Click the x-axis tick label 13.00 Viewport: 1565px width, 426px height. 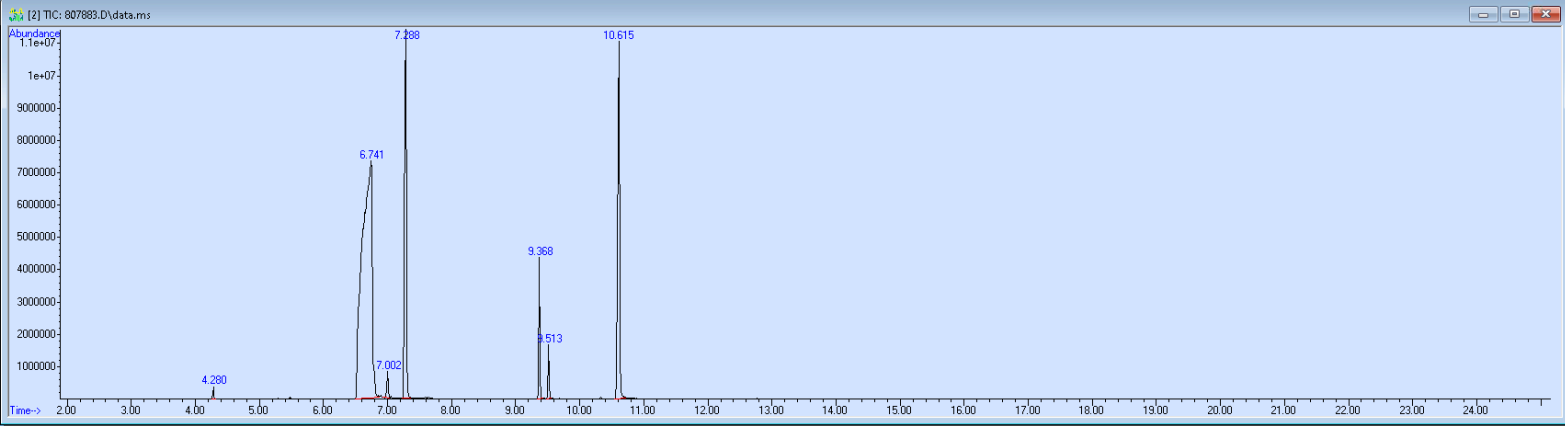pyautogui.click(x=771, y=410)
